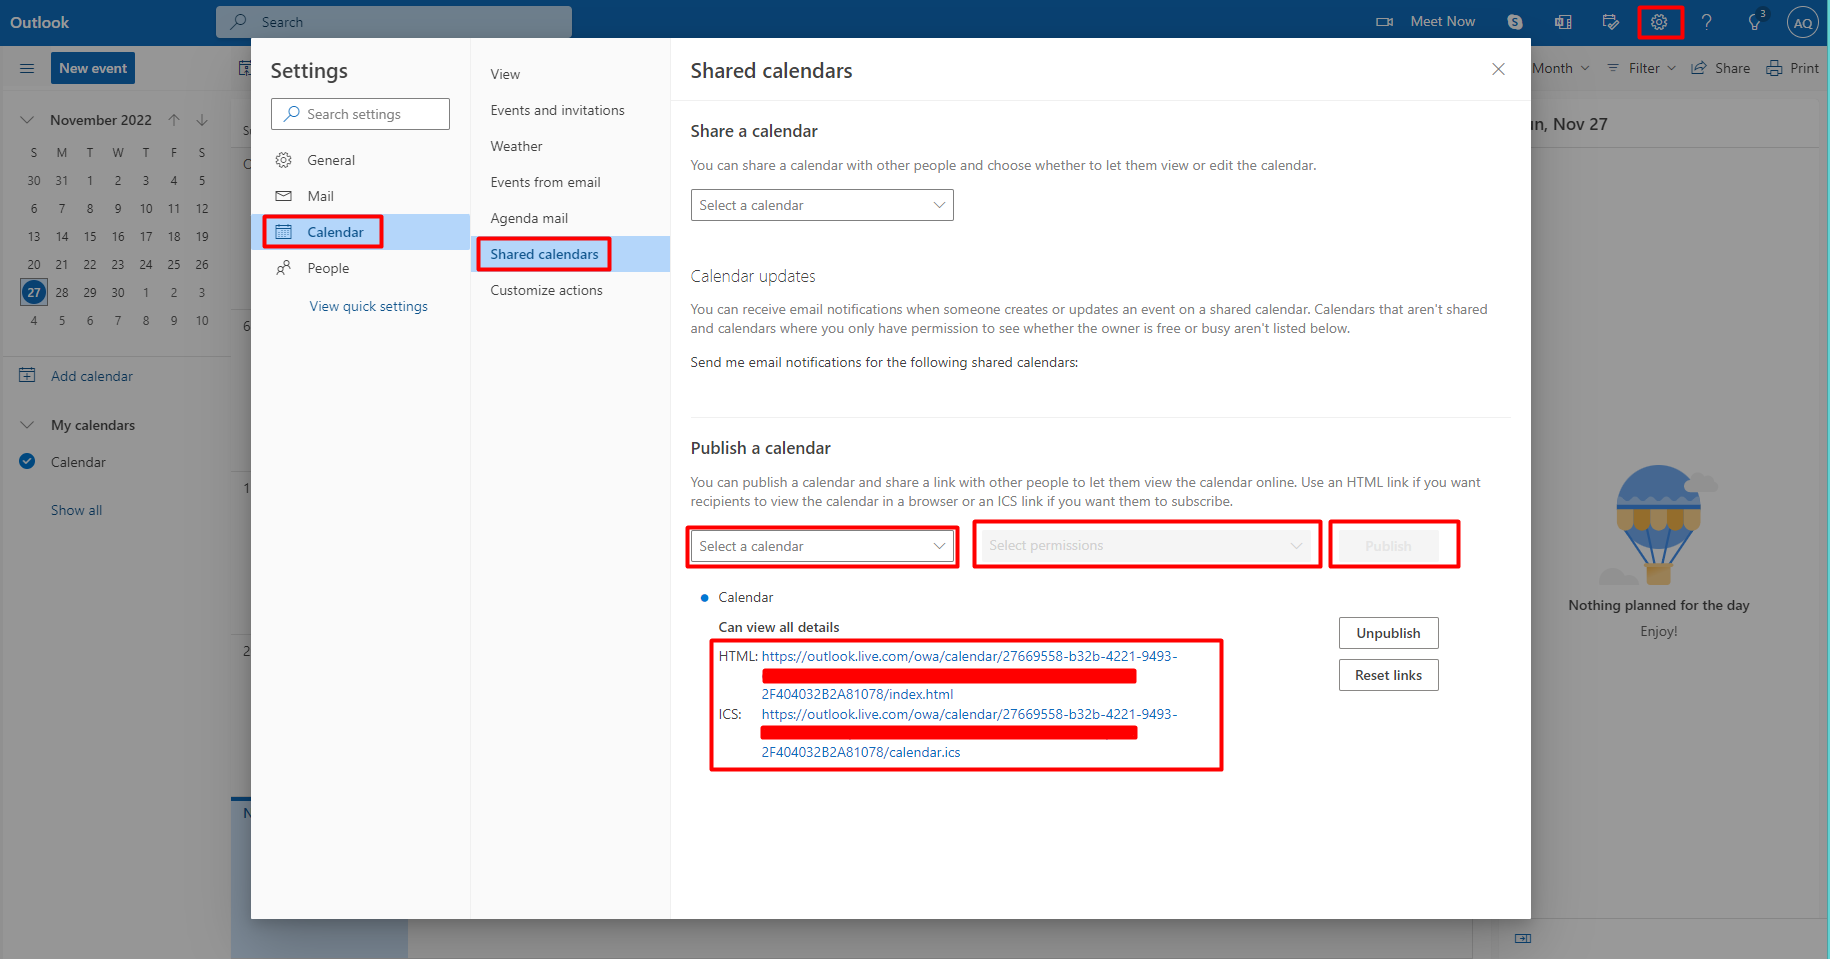Open the Help question mark icon

click(1706, 21)
